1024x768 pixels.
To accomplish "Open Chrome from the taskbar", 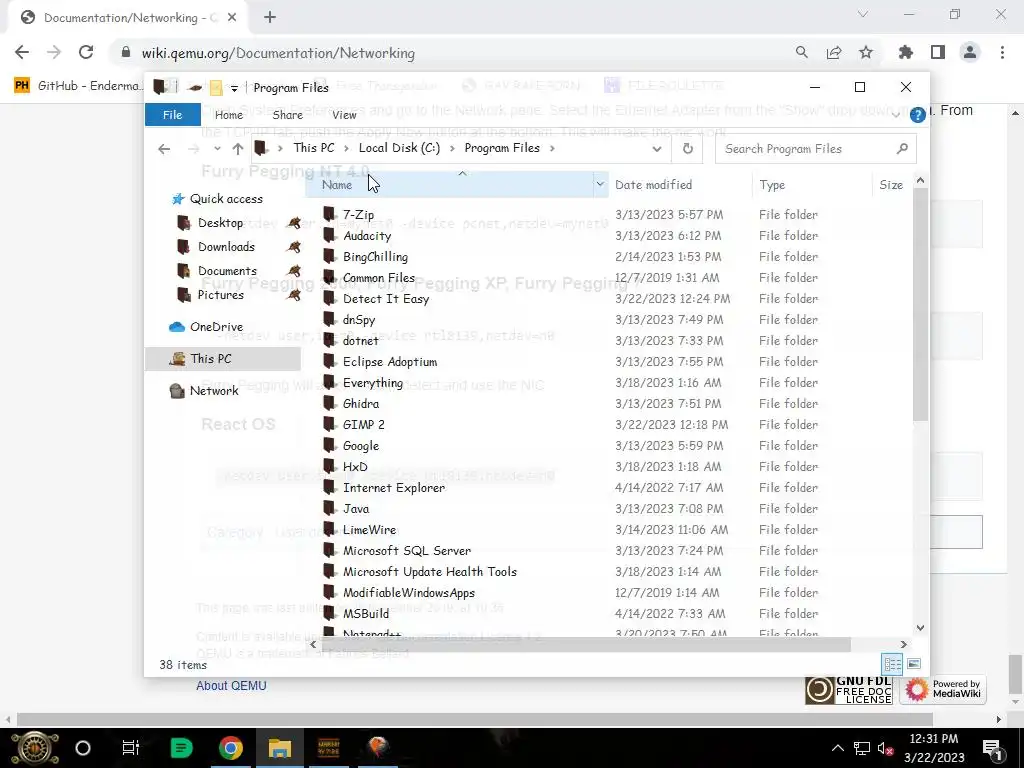I will 231,747.
